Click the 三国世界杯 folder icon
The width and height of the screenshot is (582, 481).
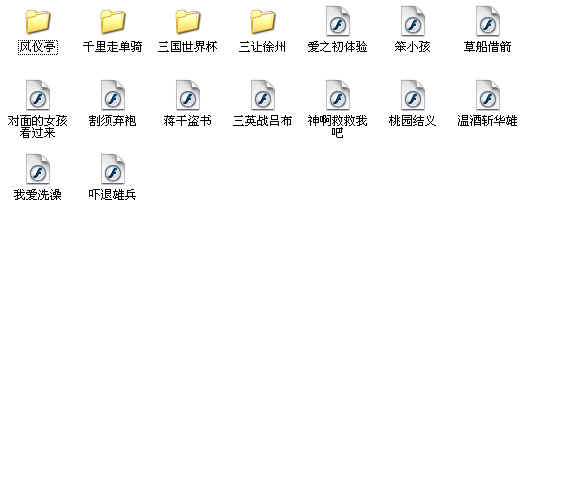click(187, 22)
